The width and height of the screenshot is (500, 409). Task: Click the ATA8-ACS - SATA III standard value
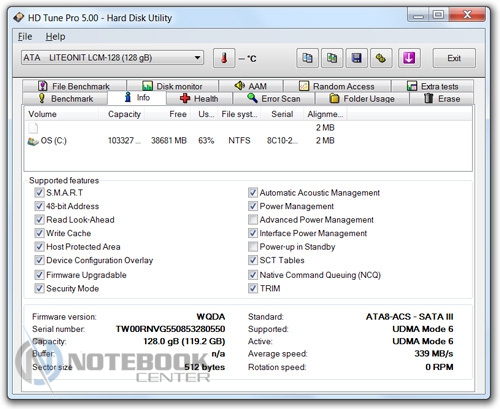pyautogui.click(x=410, y=317)
